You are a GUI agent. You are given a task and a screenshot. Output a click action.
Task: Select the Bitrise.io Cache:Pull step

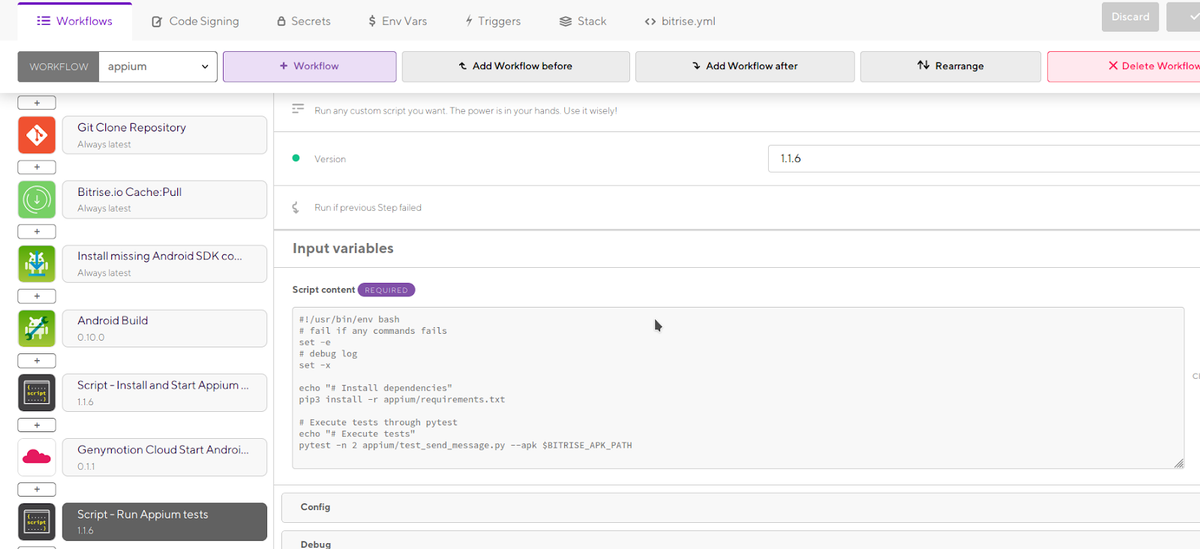pyautogui.click(x=165, y=199)
